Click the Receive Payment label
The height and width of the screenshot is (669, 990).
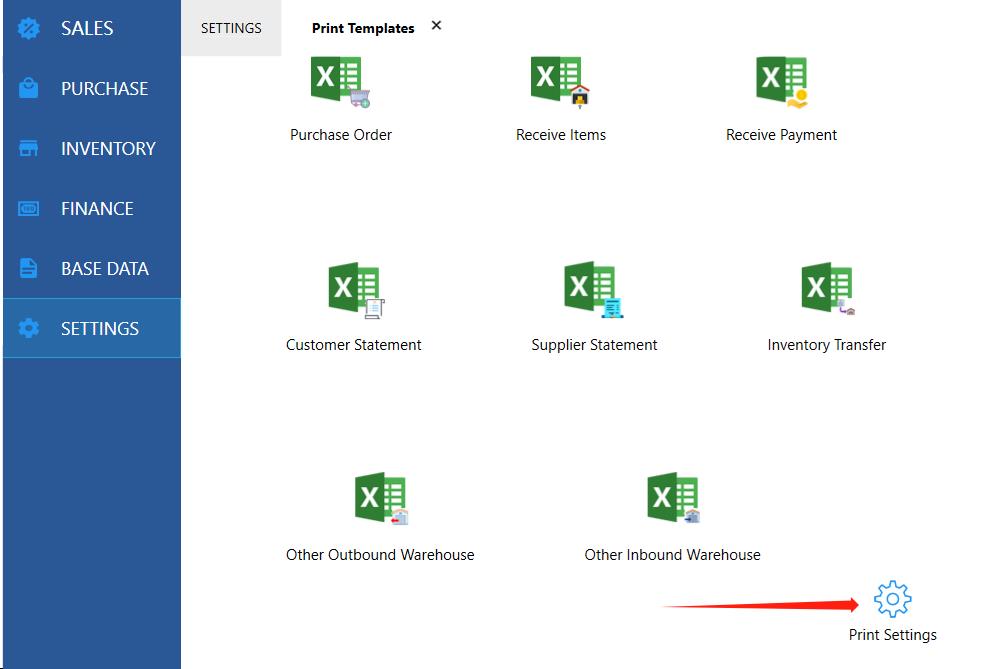(782, 135)
